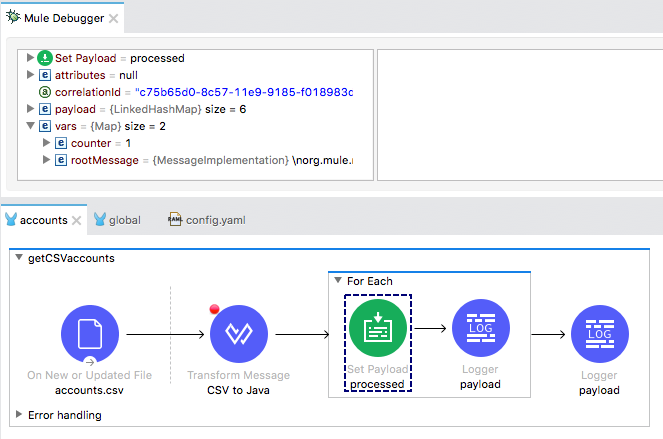Image resolution: width=663 pixels, height=439 pixels.
Task: Collapse the vars Map row
Action: [x=30, y=126]
